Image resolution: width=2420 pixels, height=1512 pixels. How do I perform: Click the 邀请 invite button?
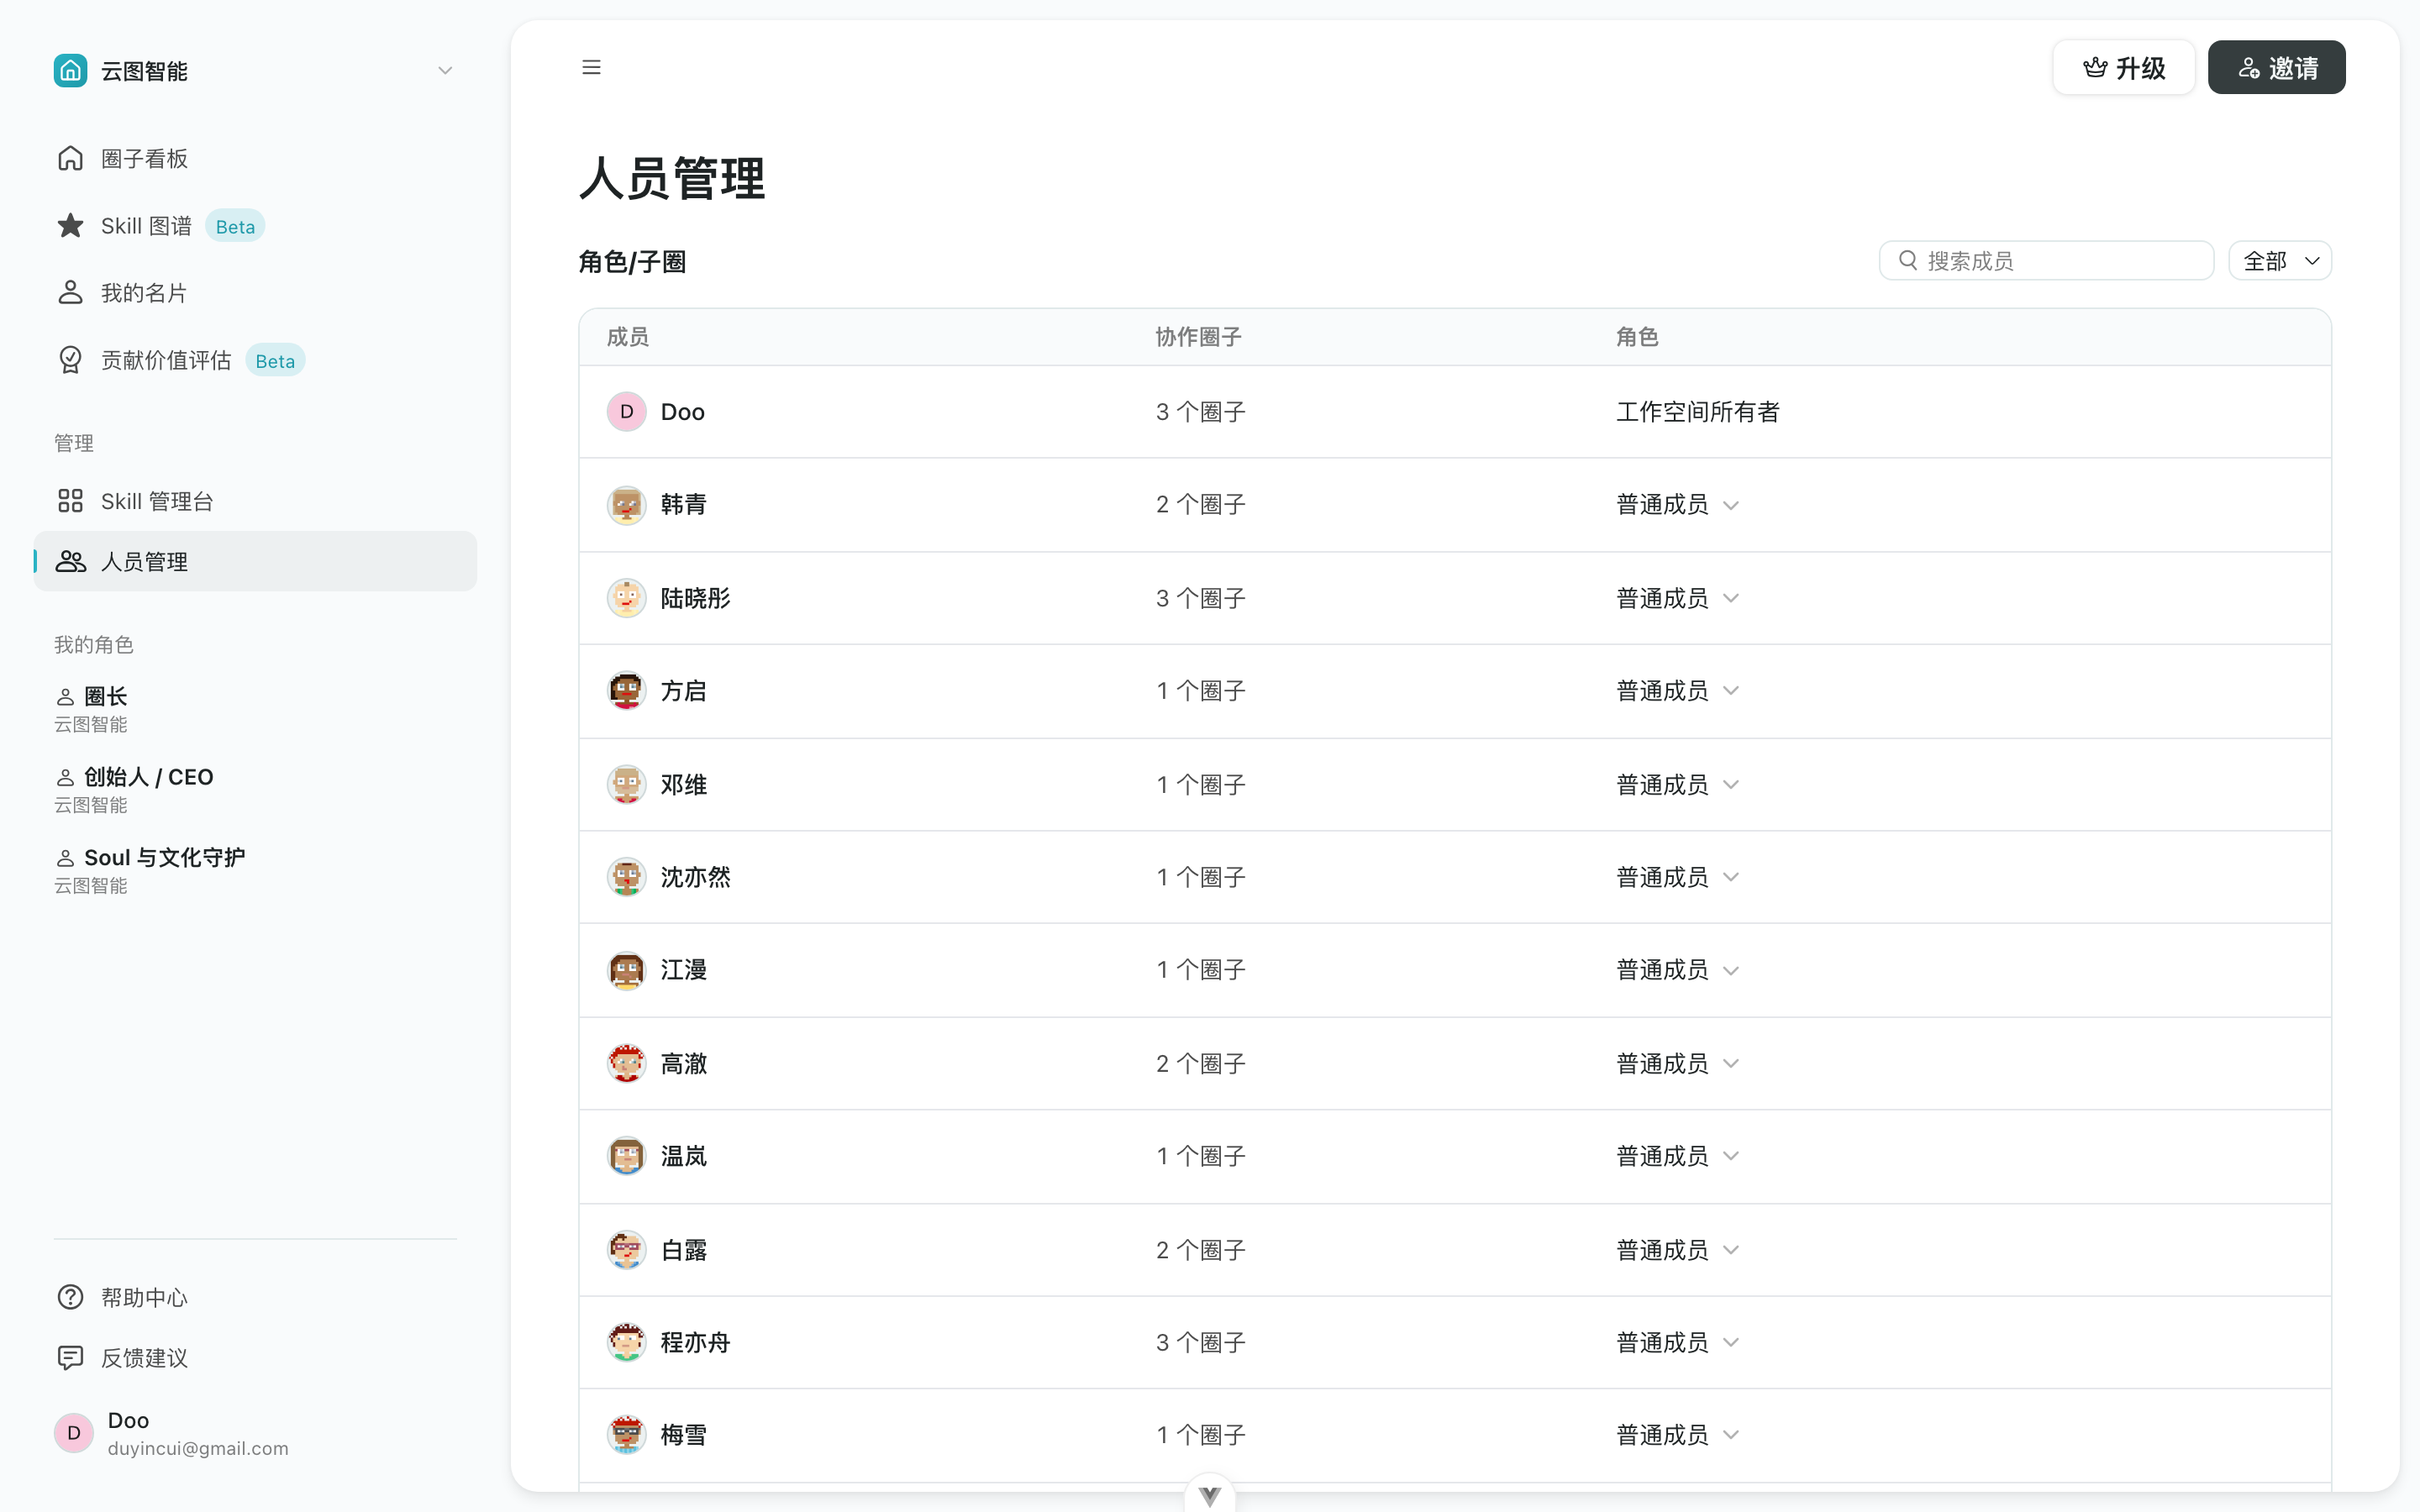2277,68
